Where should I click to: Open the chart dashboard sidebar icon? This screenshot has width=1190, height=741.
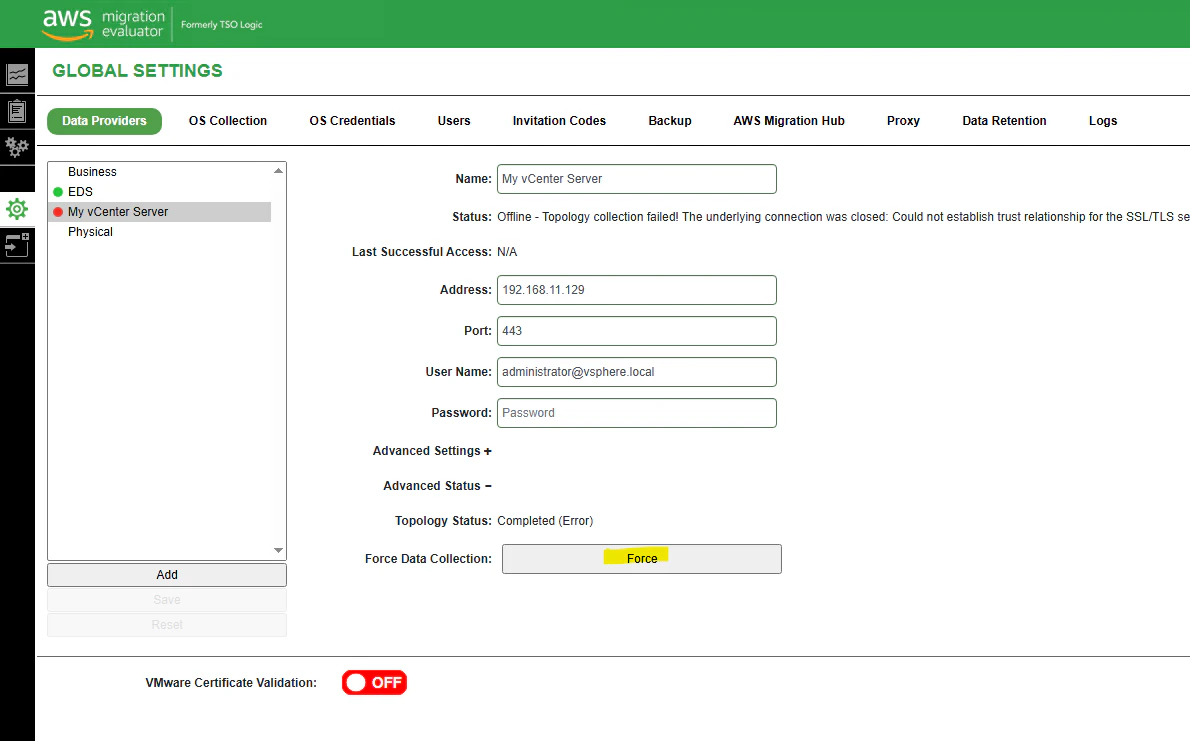[x=17, y=74]
